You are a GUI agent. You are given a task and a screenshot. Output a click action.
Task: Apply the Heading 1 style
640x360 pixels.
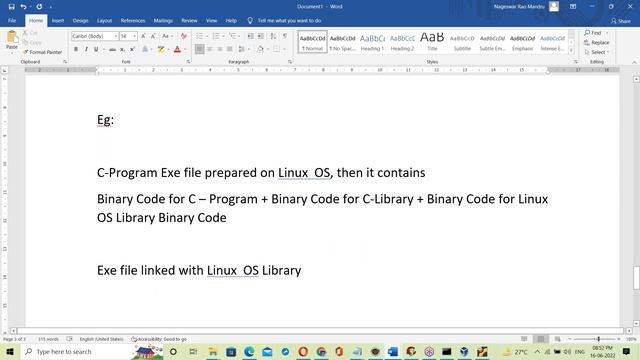(372, 42)
